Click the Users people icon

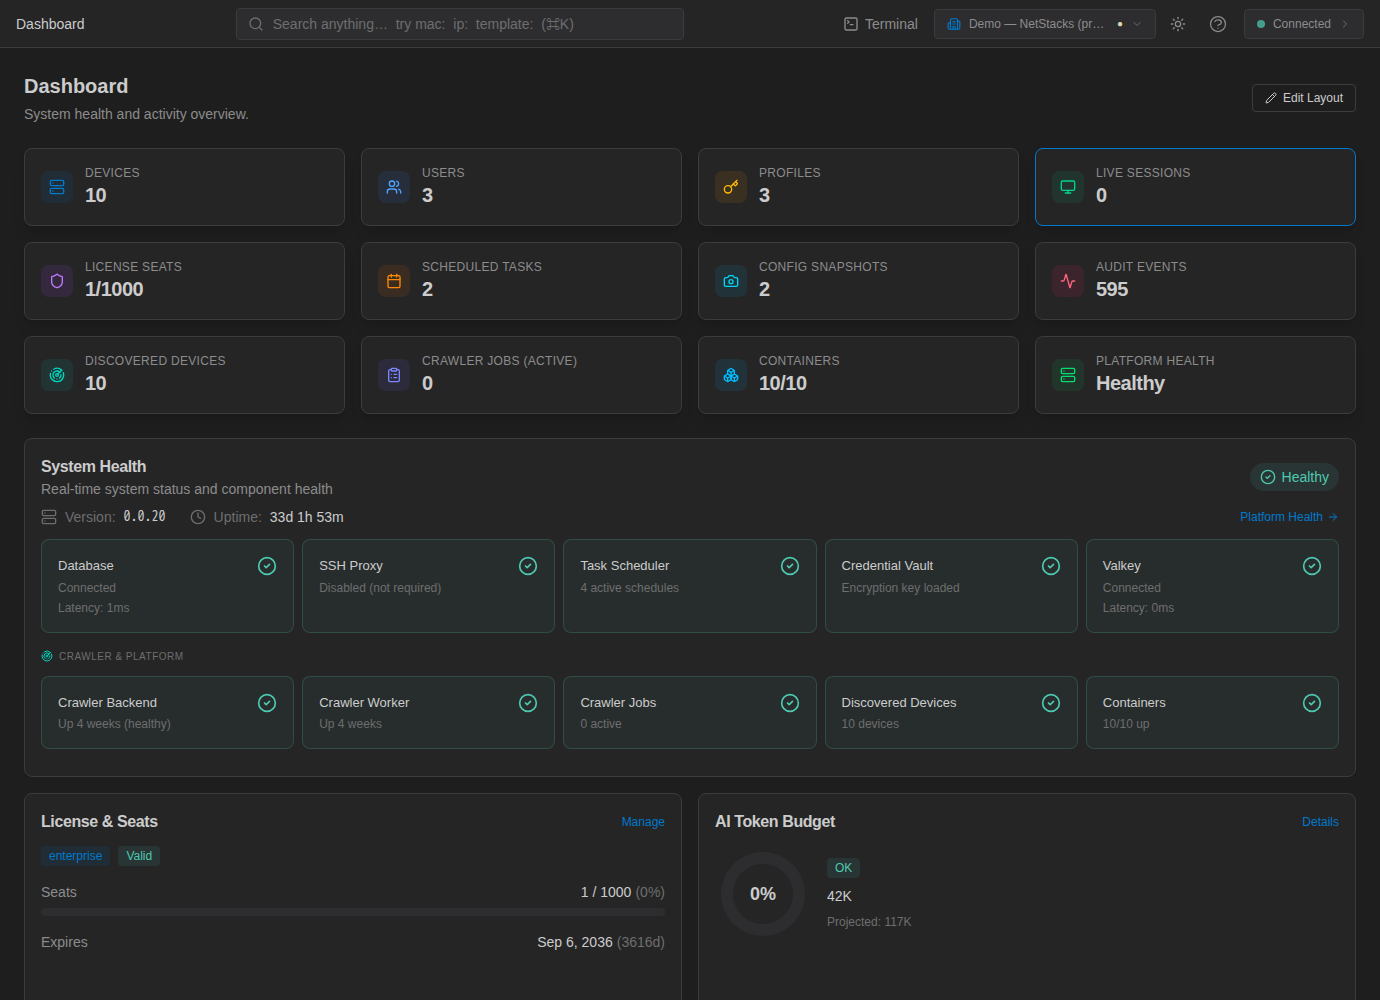394,187
